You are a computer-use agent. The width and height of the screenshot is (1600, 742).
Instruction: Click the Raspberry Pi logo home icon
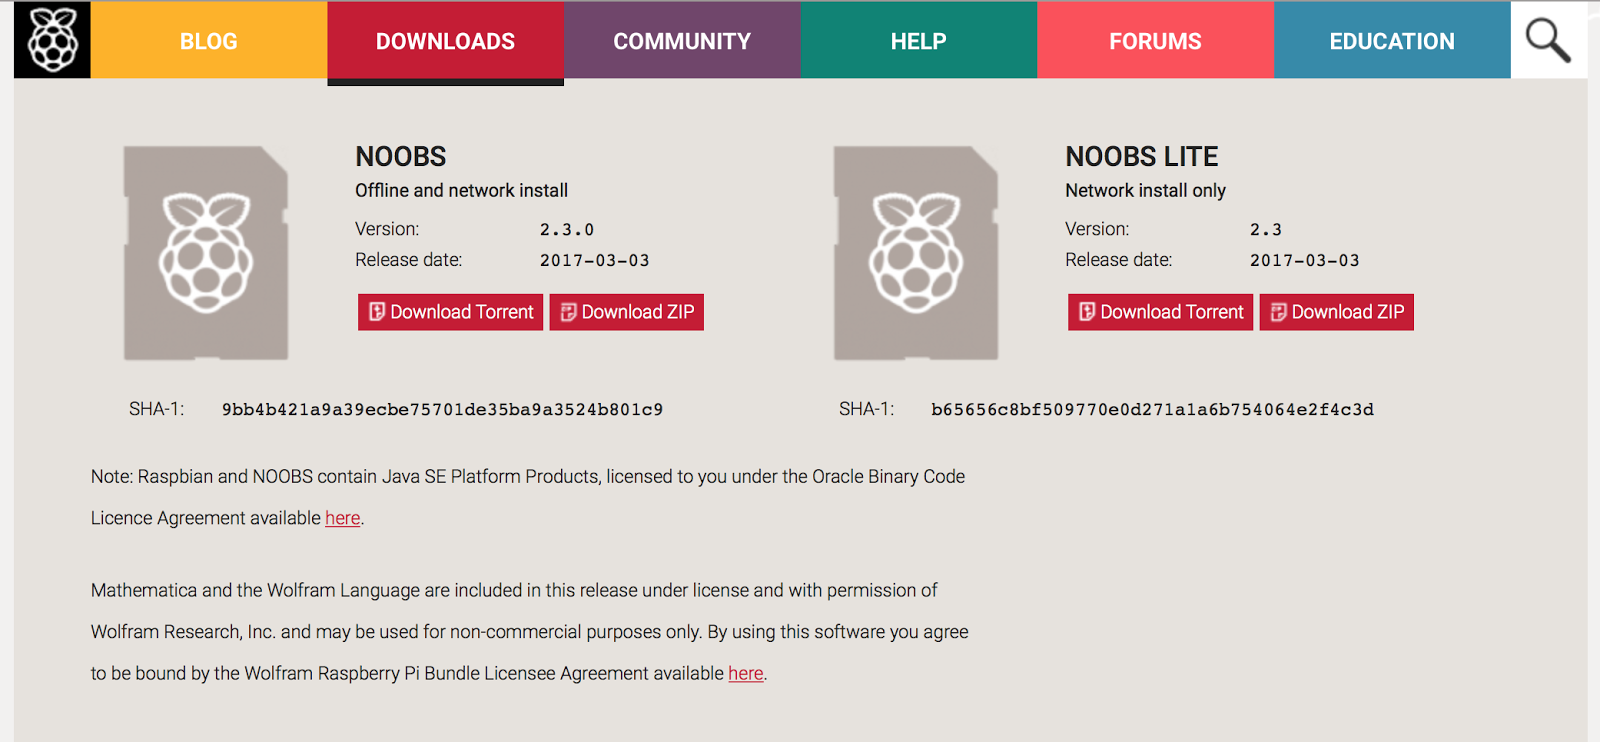click(52, 40)
